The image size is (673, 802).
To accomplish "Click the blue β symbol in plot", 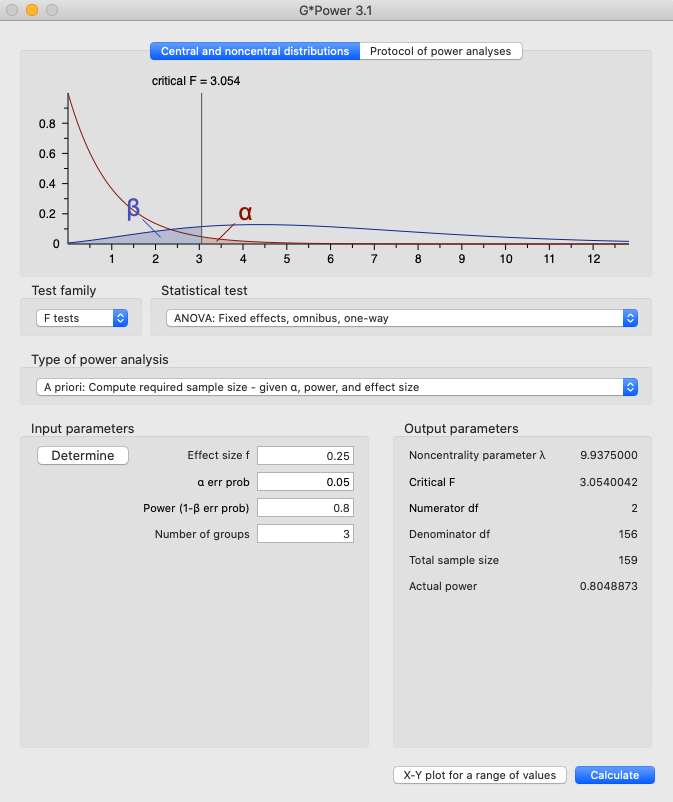I will click(x=133, y=209).
